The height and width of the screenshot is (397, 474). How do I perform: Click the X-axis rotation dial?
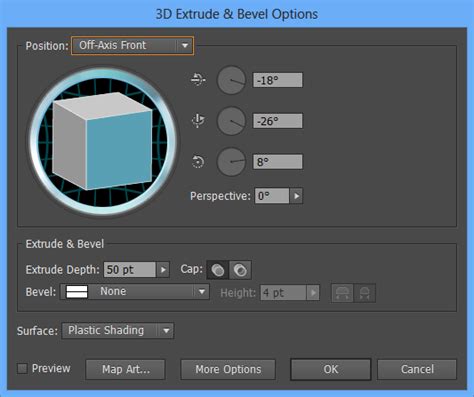tap(231, 80)
